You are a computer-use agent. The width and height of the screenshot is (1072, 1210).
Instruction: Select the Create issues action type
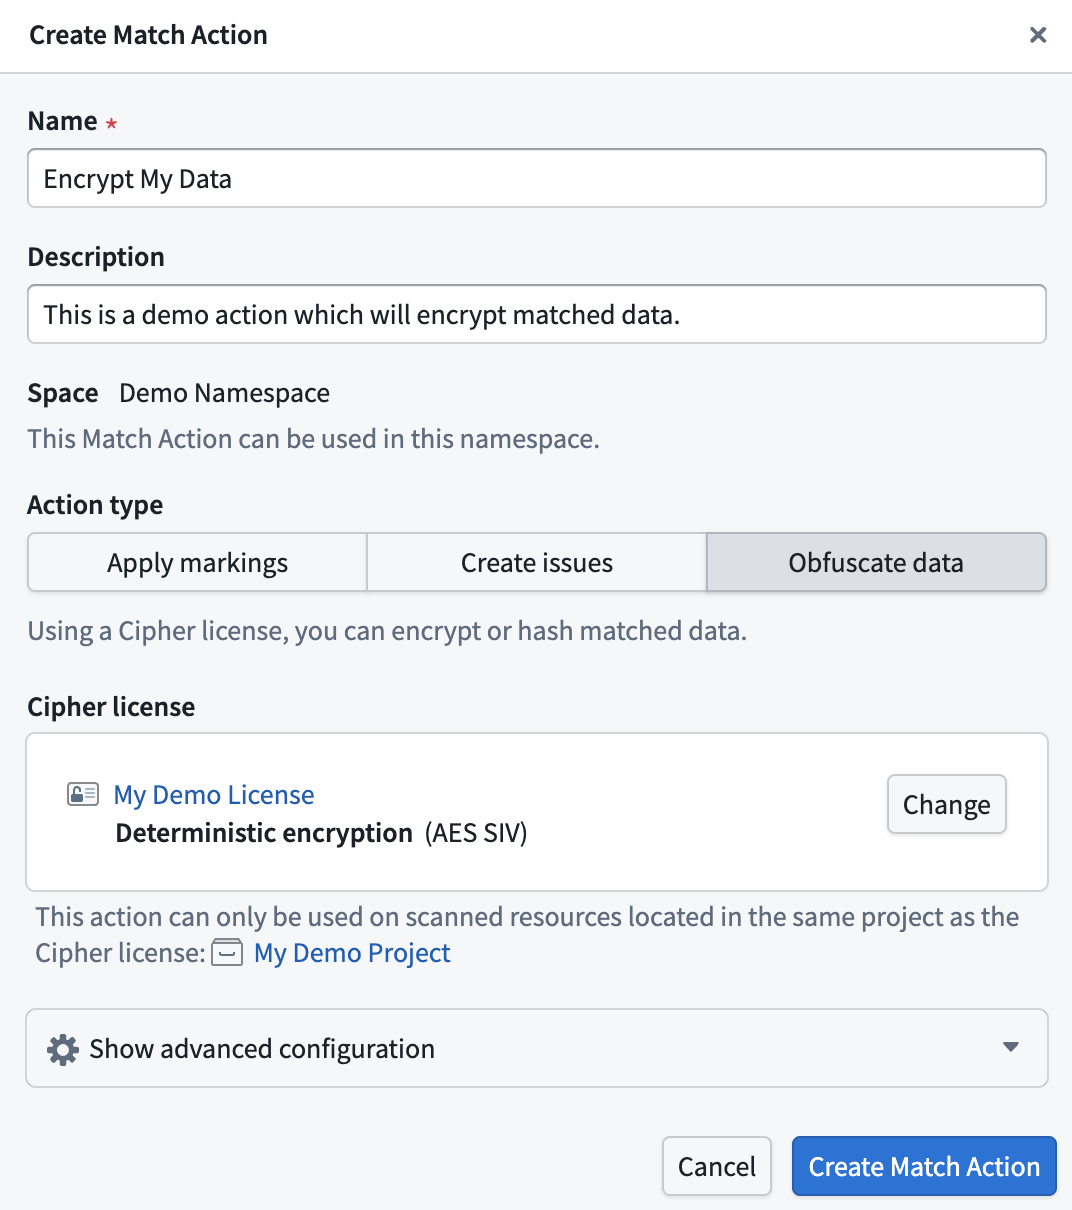(536, 562)
